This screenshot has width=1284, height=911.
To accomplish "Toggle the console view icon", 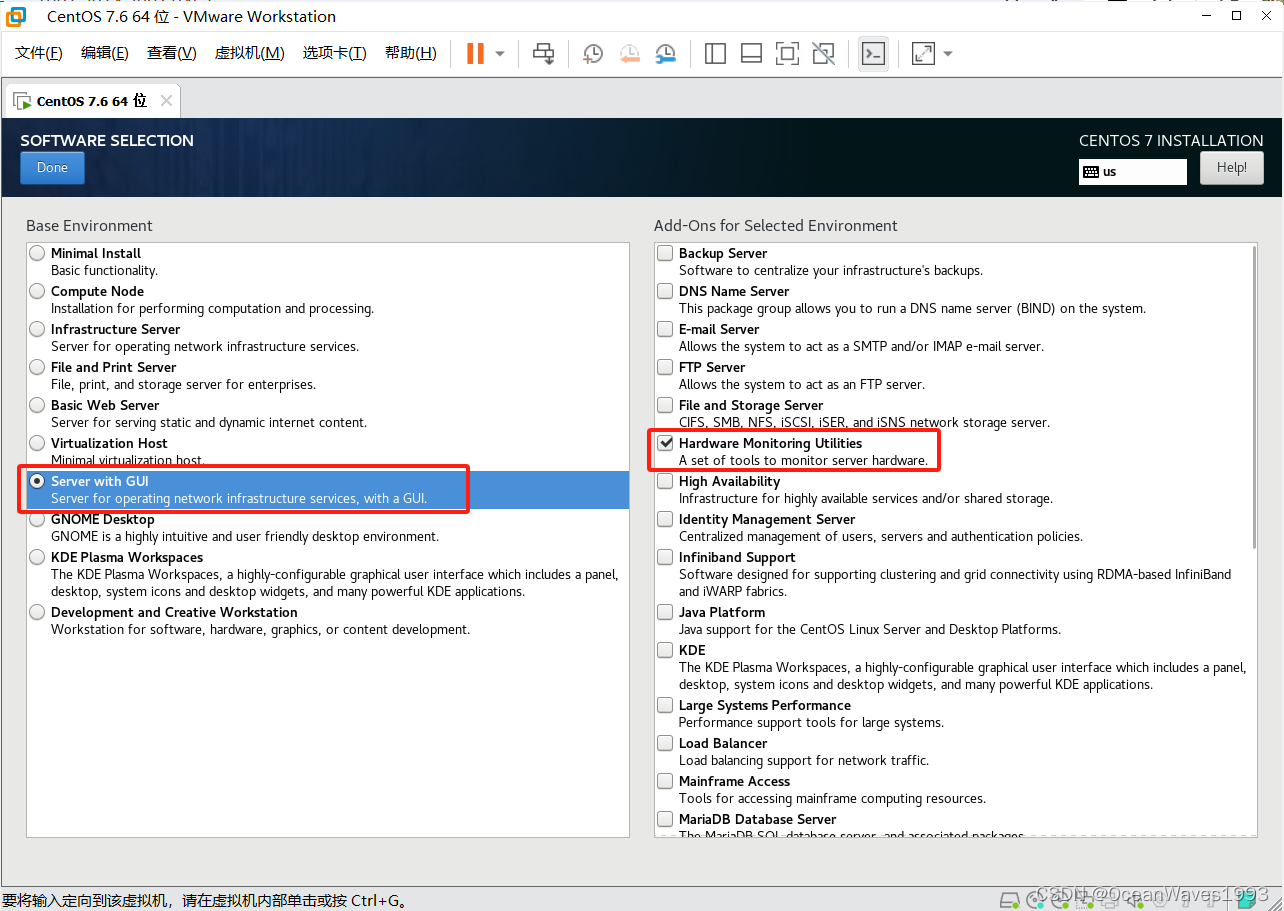I will pos(873,53).
